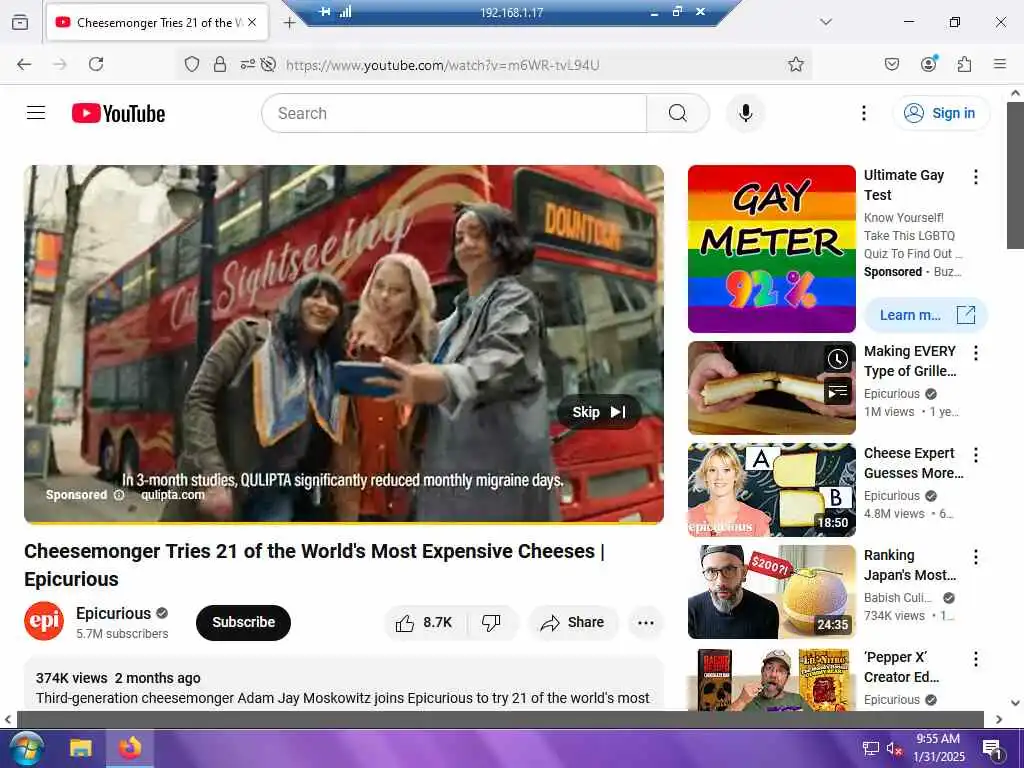Click the YouTube URL in address bar

tap(442, 65)
